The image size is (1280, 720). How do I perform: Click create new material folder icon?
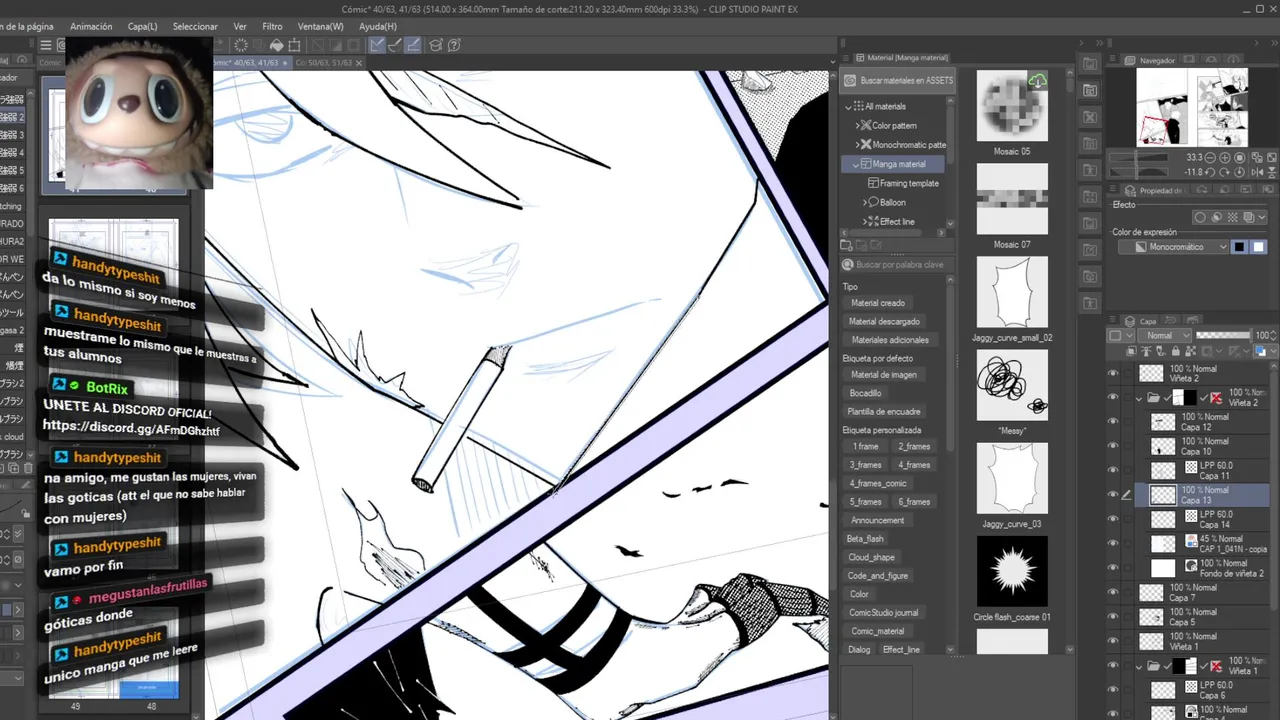tap(847, 245)
